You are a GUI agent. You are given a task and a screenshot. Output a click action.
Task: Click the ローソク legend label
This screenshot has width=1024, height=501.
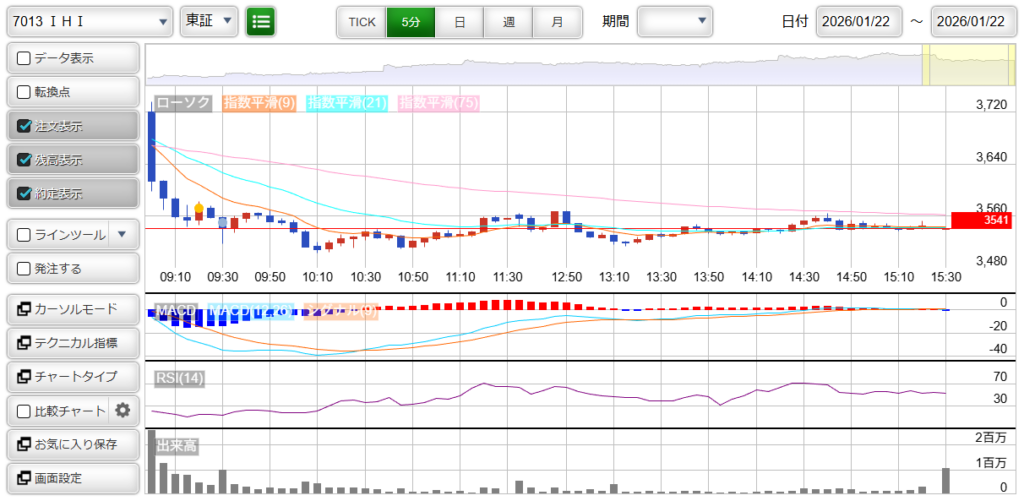[x=183, y=103]
